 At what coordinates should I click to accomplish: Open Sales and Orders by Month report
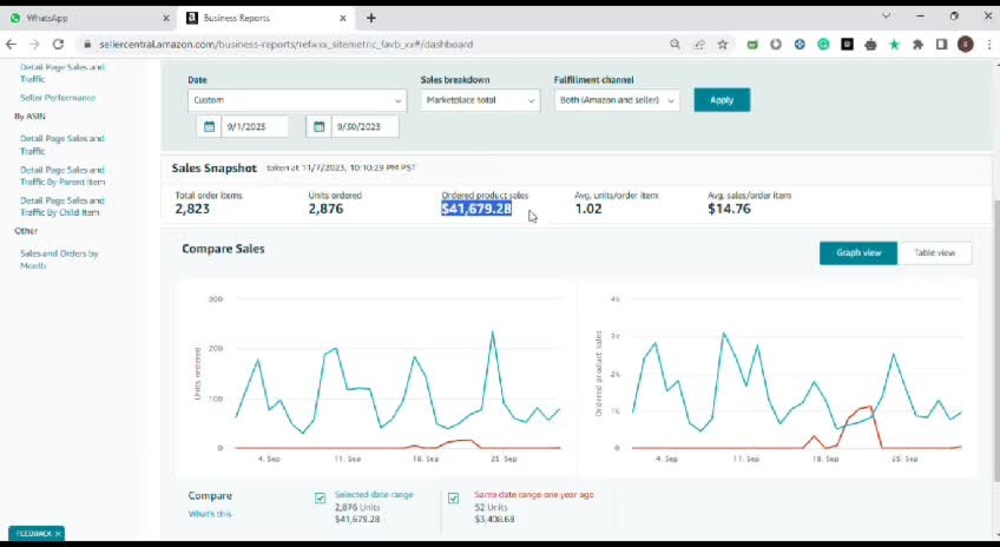coord(59,259)
